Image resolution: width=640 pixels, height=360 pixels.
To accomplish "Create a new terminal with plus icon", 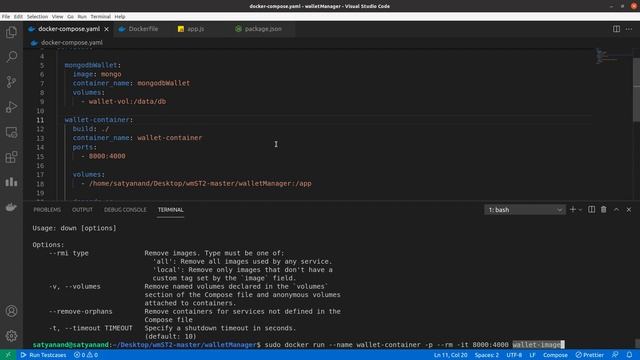I will pos(572,209).
